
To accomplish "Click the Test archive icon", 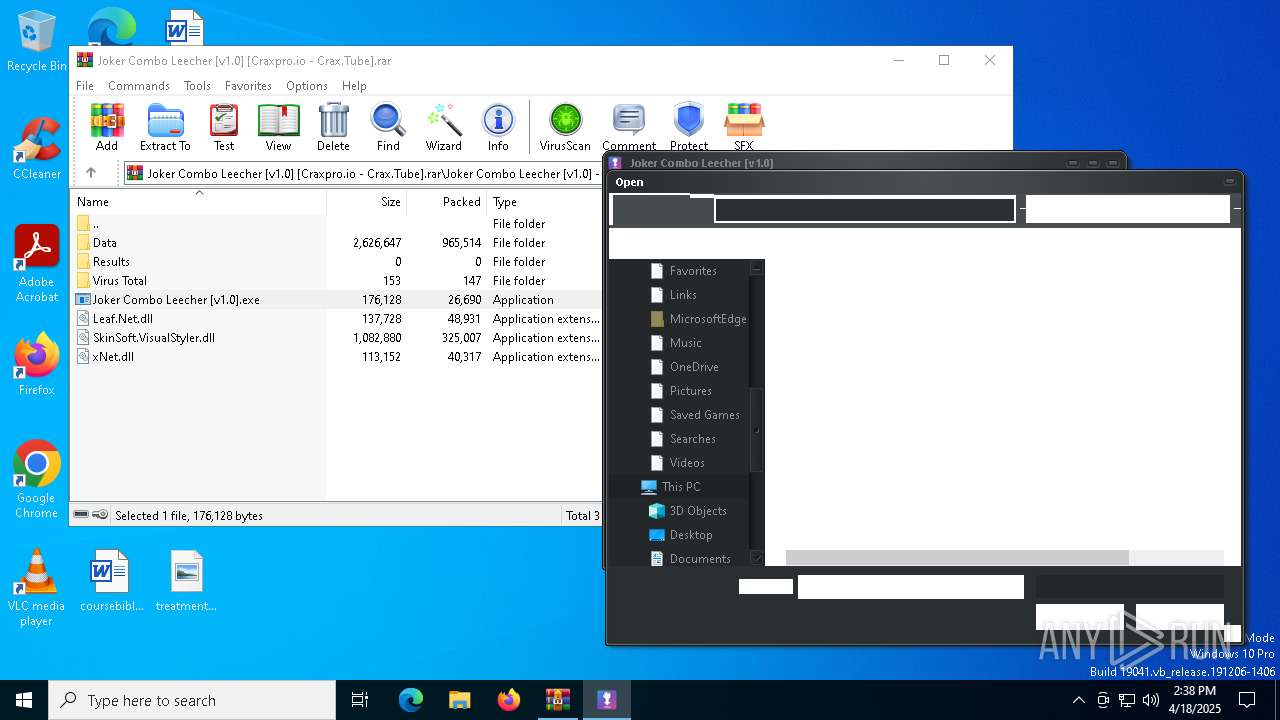I will (224, 127).
